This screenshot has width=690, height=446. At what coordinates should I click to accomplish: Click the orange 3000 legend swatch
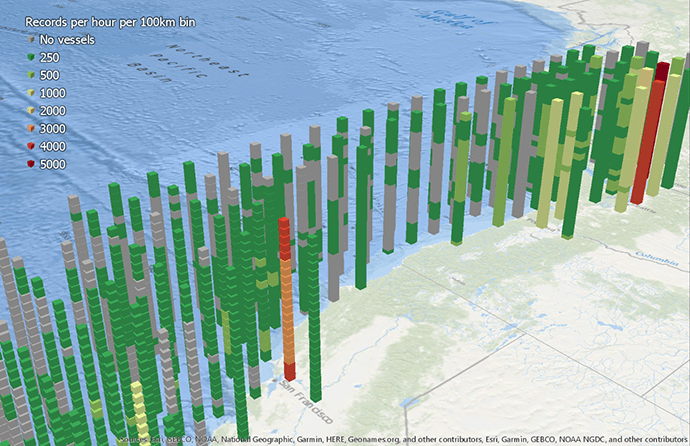click(x=31, y=128)
